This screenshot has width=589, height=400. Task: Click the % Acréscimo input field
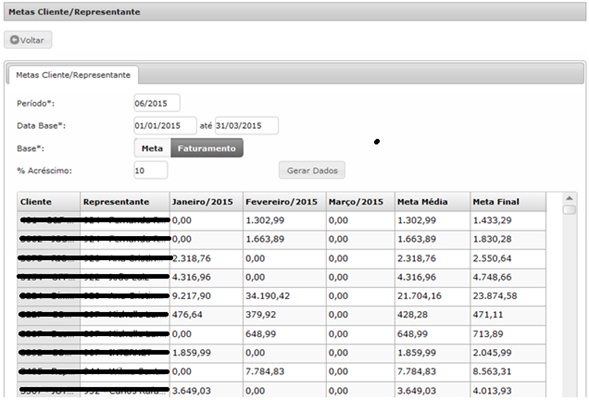[x=151, y=170]
